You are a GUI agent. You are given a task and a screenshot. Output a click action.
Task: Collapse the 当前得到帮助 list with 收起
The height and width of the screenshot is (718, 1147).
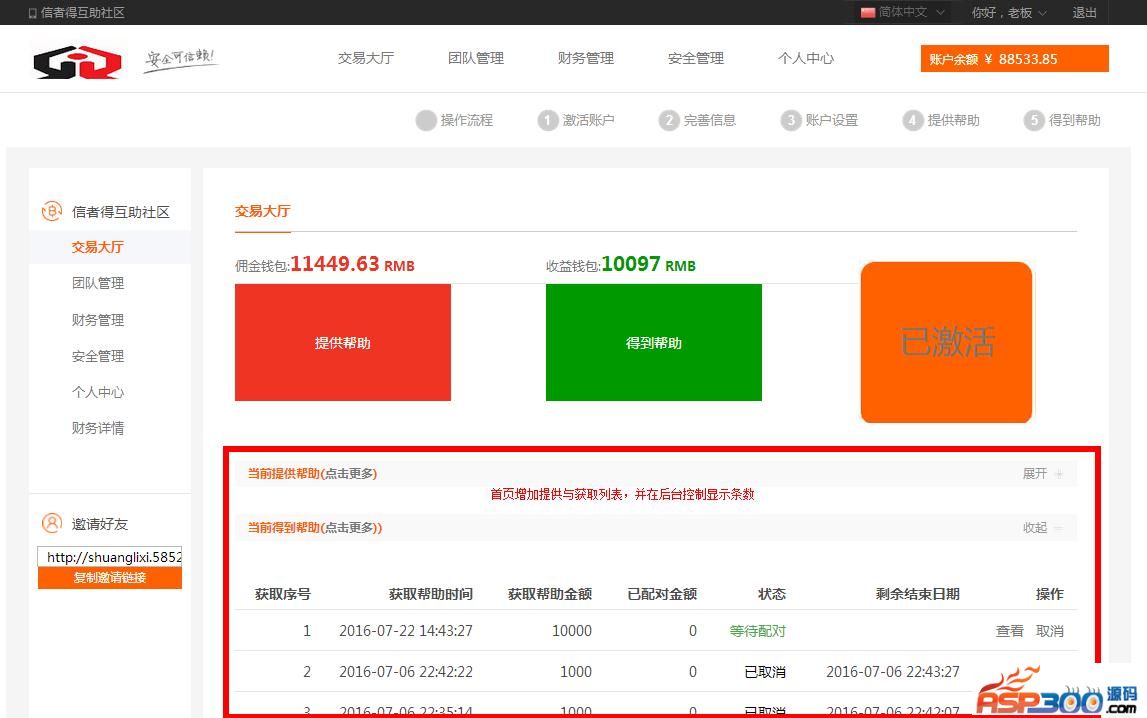click(1042, 527)
